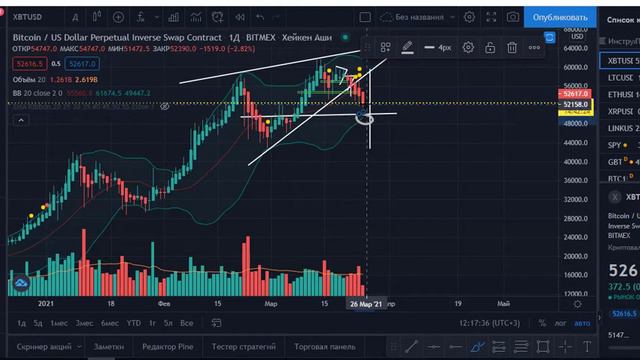Click the 12:17:36 (UTC+3) timezone clock
Image resolution: width=640 pixels, height=360 pixels.
coord(489,323)
